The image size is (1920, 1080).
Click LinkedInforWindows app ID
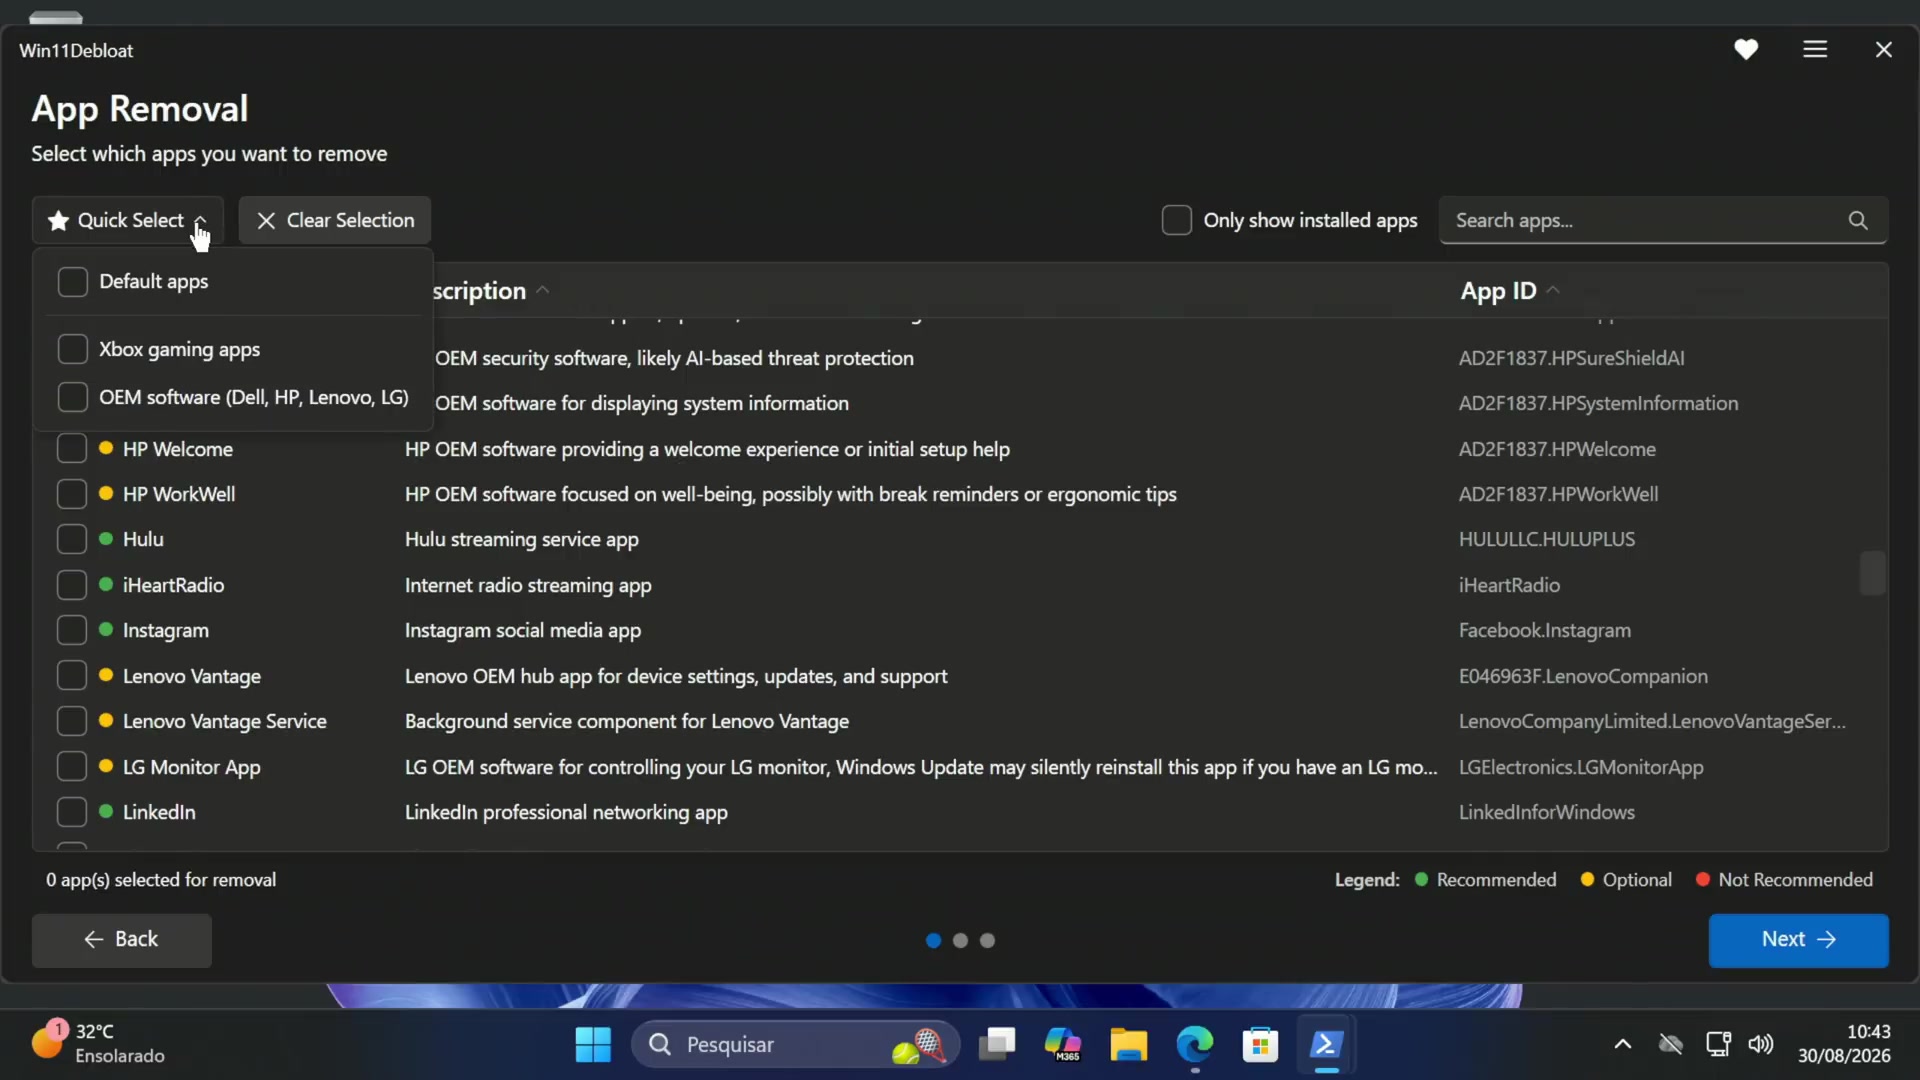[x=1546, y=812]
